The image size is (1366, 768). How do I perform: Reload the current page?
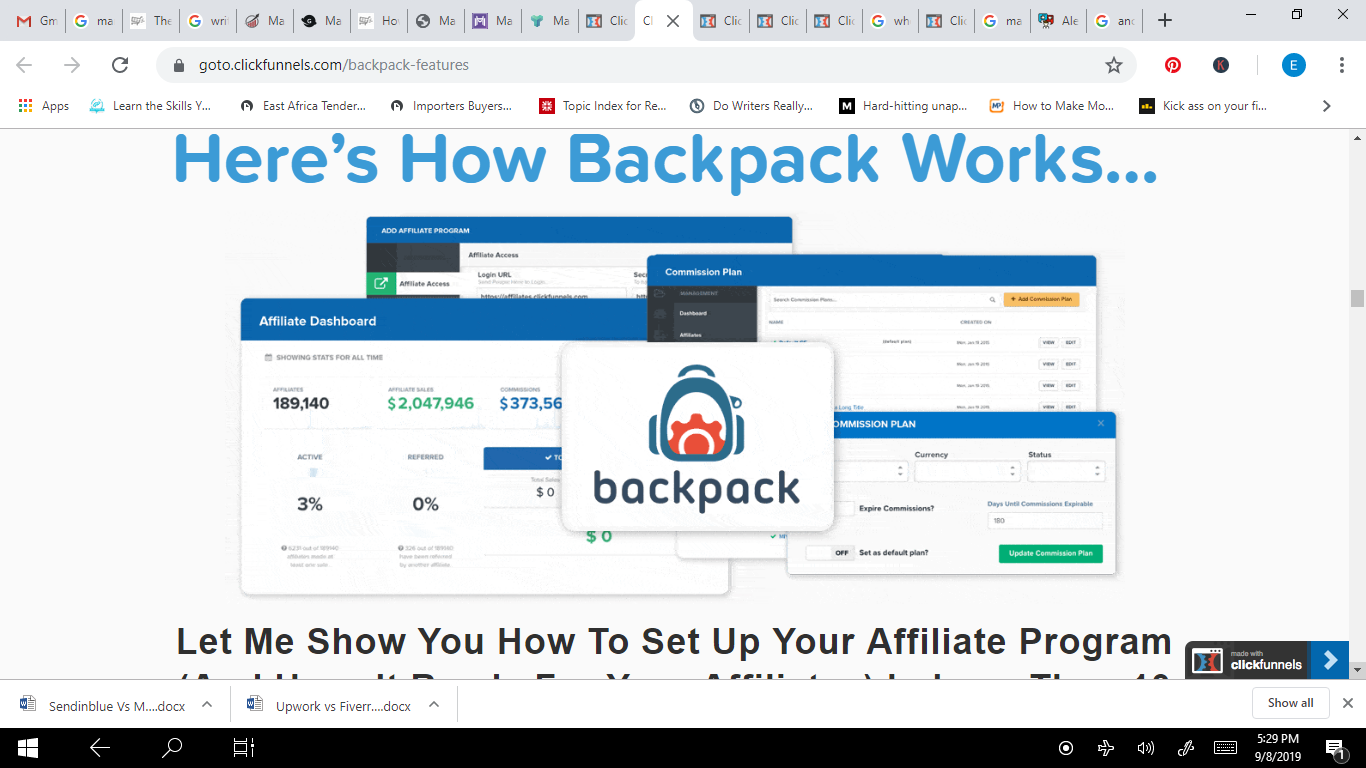click(x=120, y=65)
